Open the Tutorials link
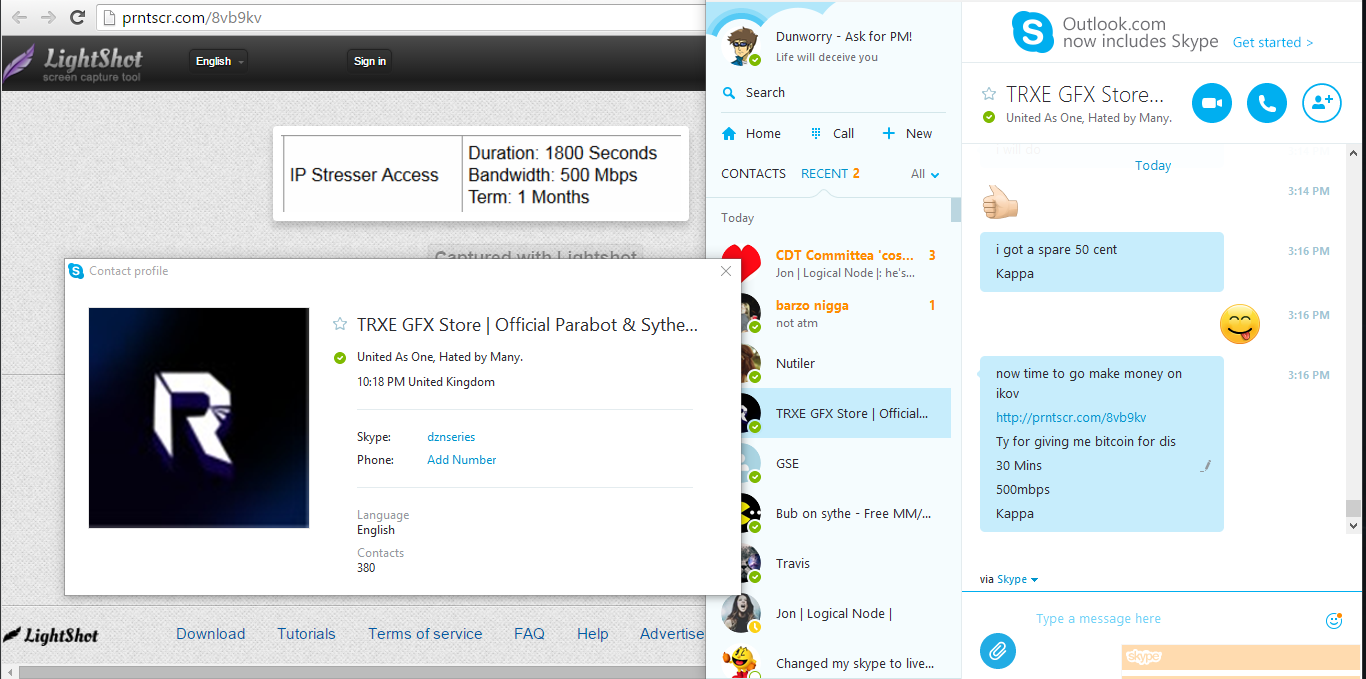 [306, 634]
